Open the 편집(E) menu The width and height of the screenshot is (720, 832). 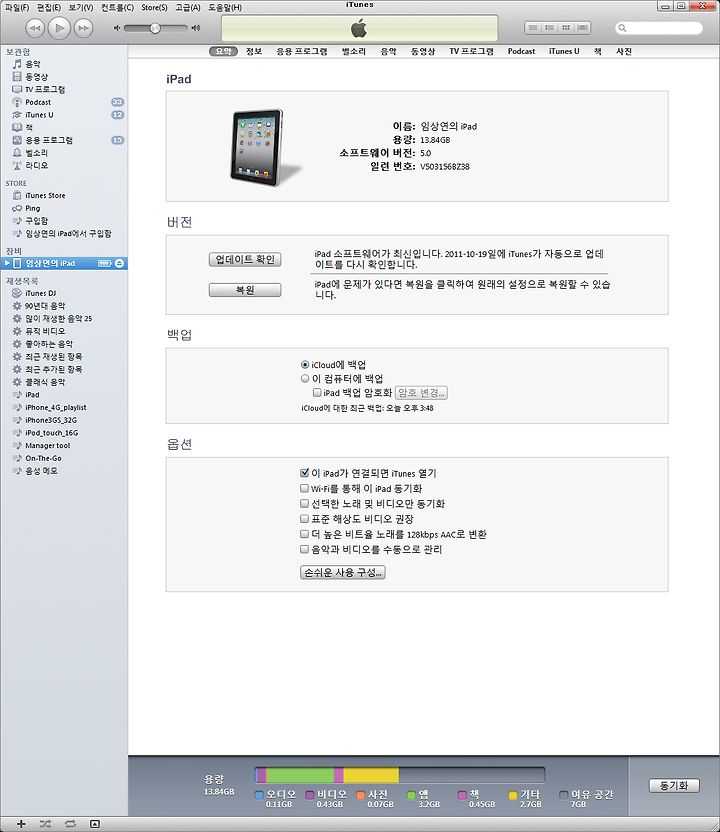pyautogui.click(x=49, y=7)
